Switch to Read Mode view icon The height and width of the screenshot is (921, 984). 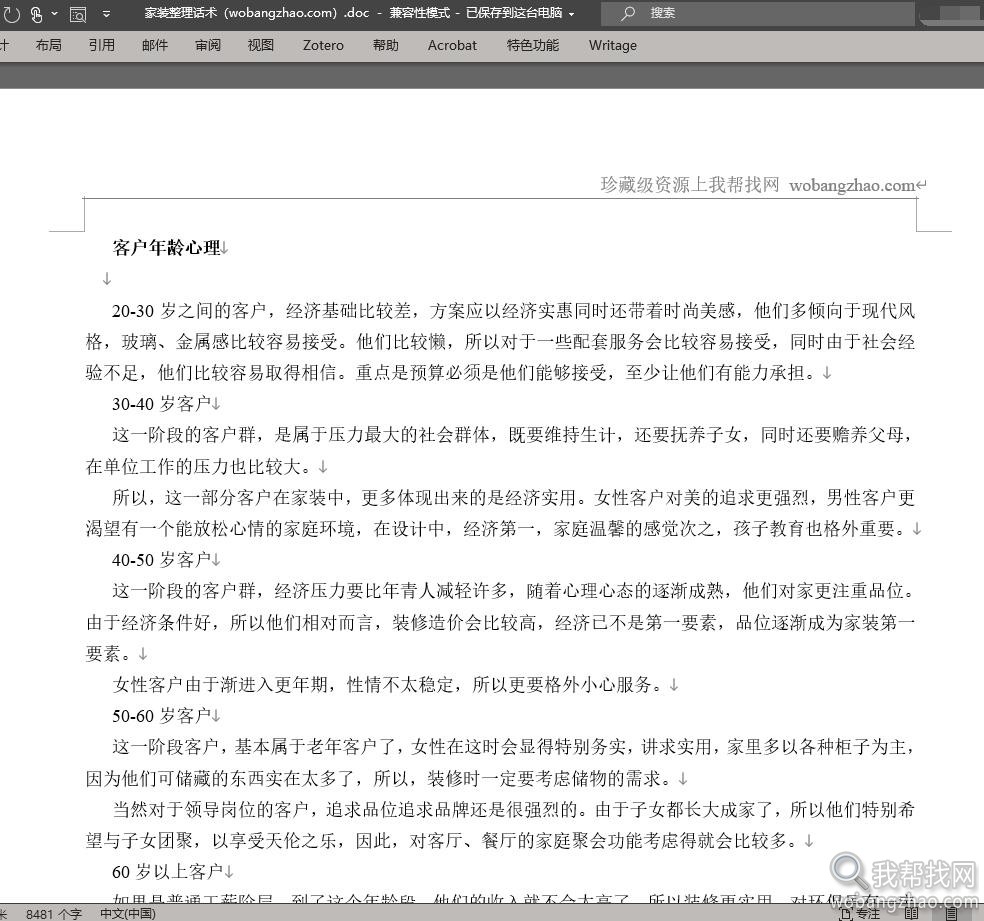click(911, 913)
